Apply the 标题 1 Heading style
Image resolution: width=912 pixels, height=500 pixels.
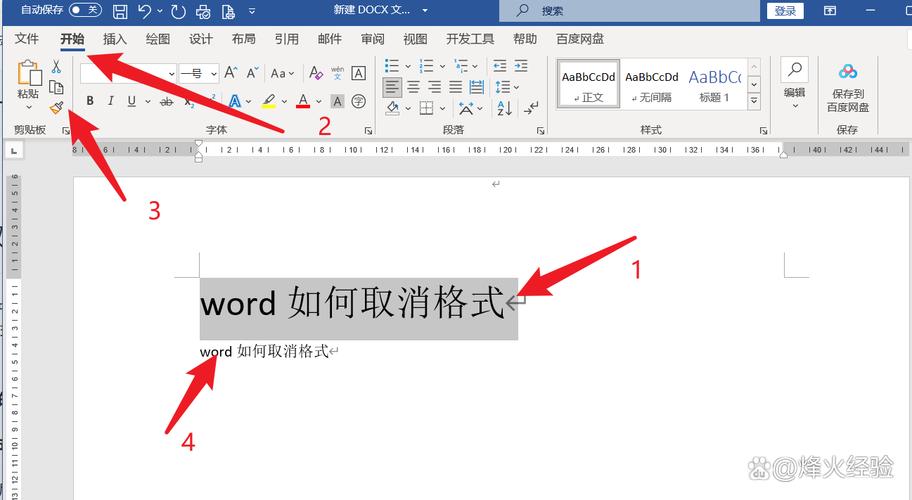pyautogui.click(x=714, y=84)
